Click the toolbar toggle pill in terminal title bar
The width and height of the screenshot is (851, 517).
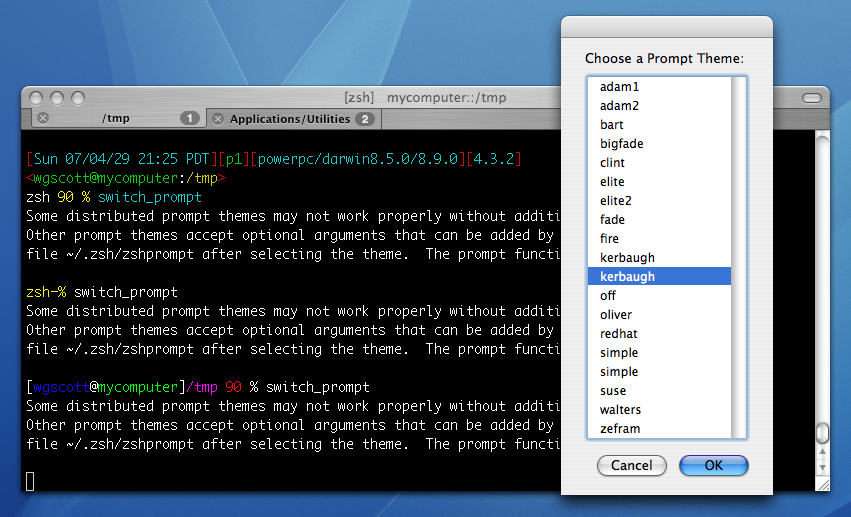pos(811,98)
